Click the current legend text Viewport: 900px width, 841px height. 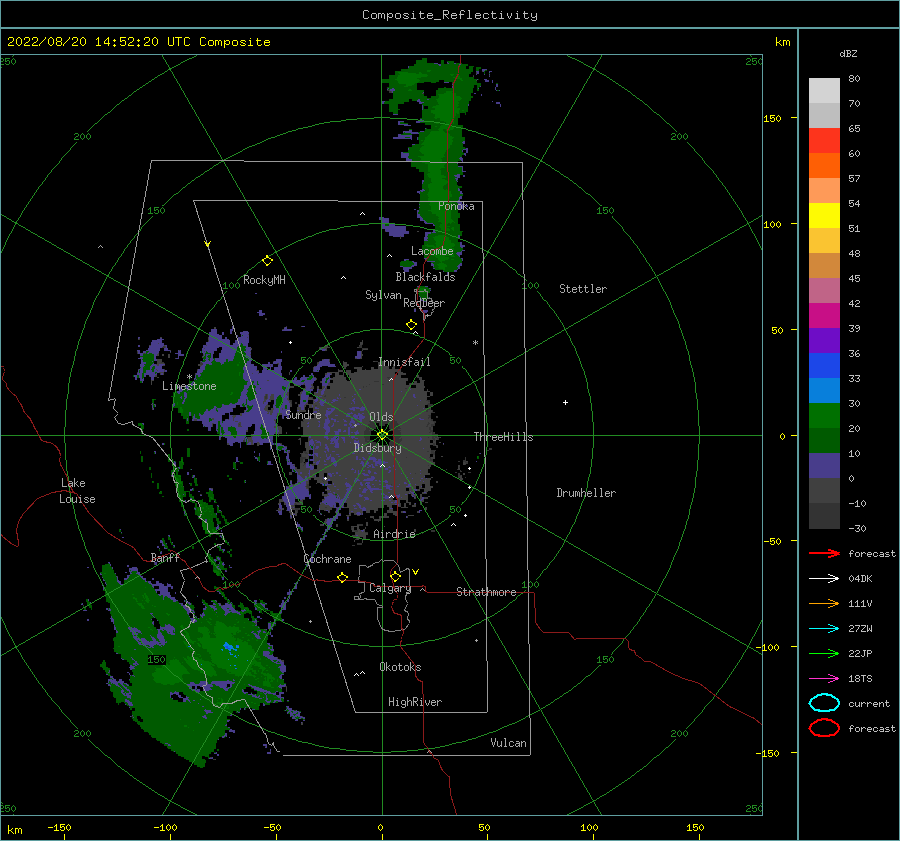pyautogui.click(x=869, y=704)
